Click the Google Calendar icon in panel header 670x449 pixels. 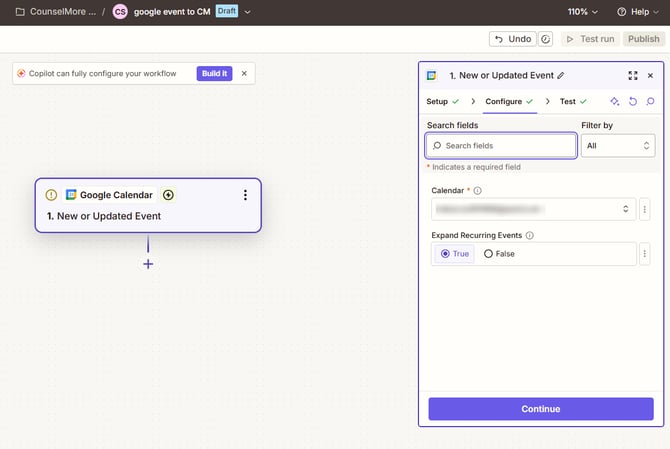click(x=432, y=76)
